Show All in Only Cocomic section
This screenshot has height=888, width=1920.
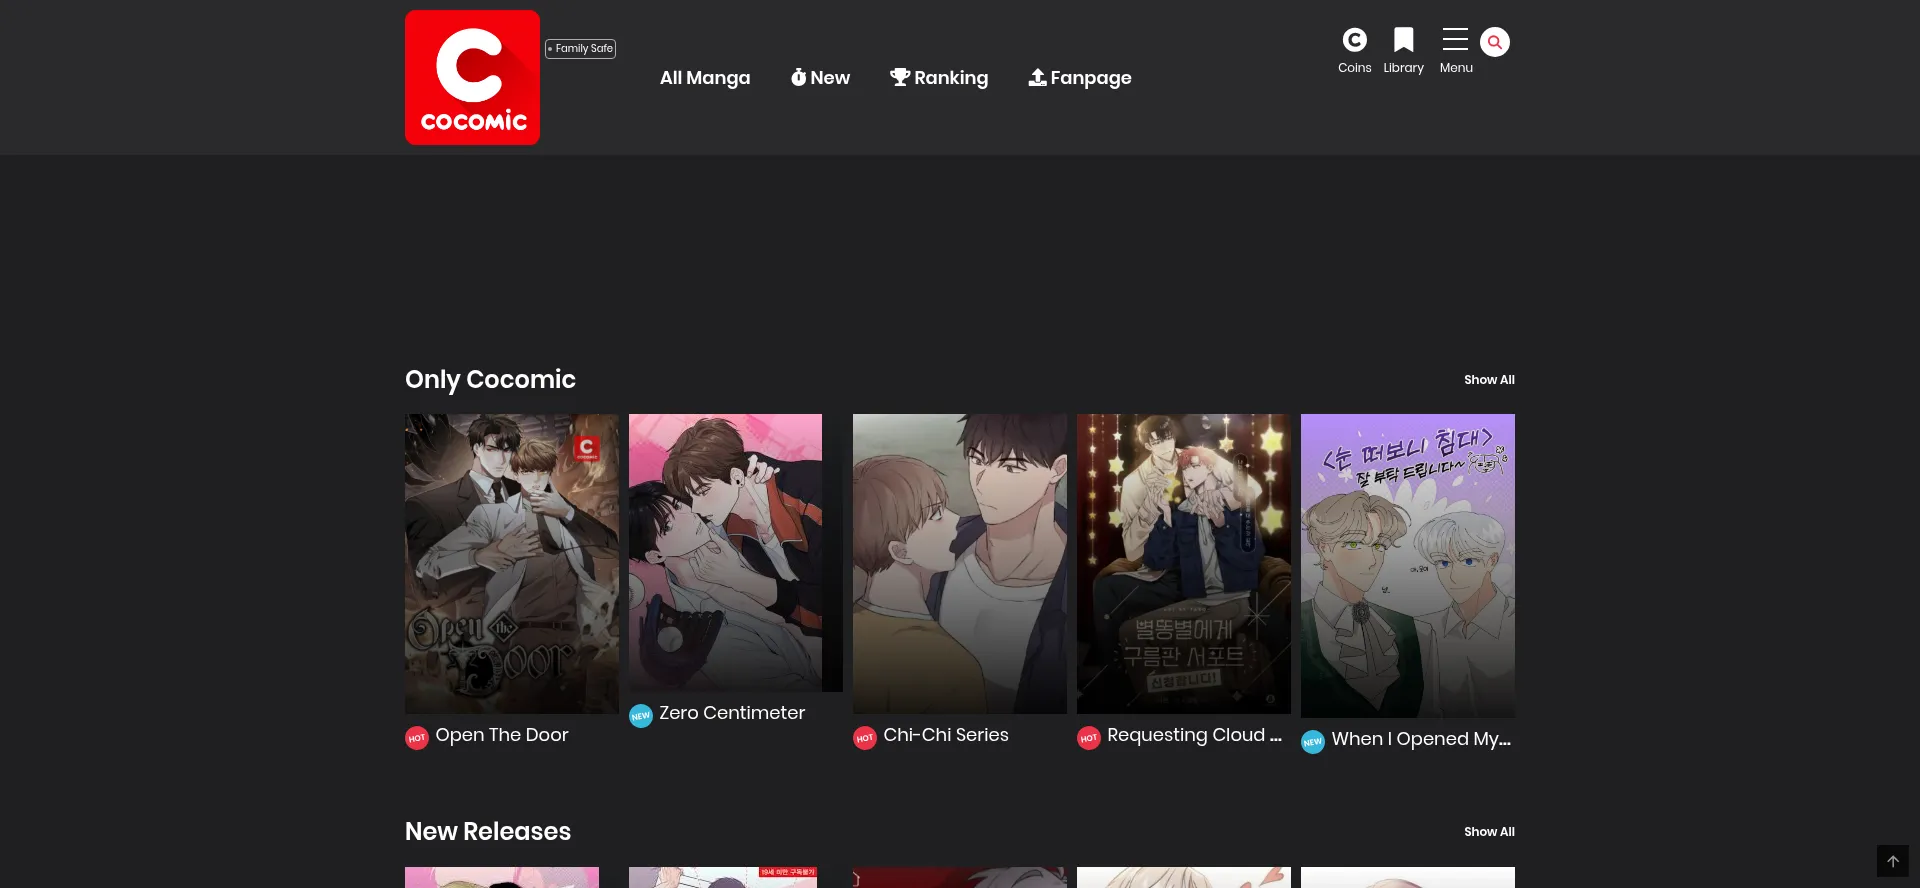click(1488, 380)
